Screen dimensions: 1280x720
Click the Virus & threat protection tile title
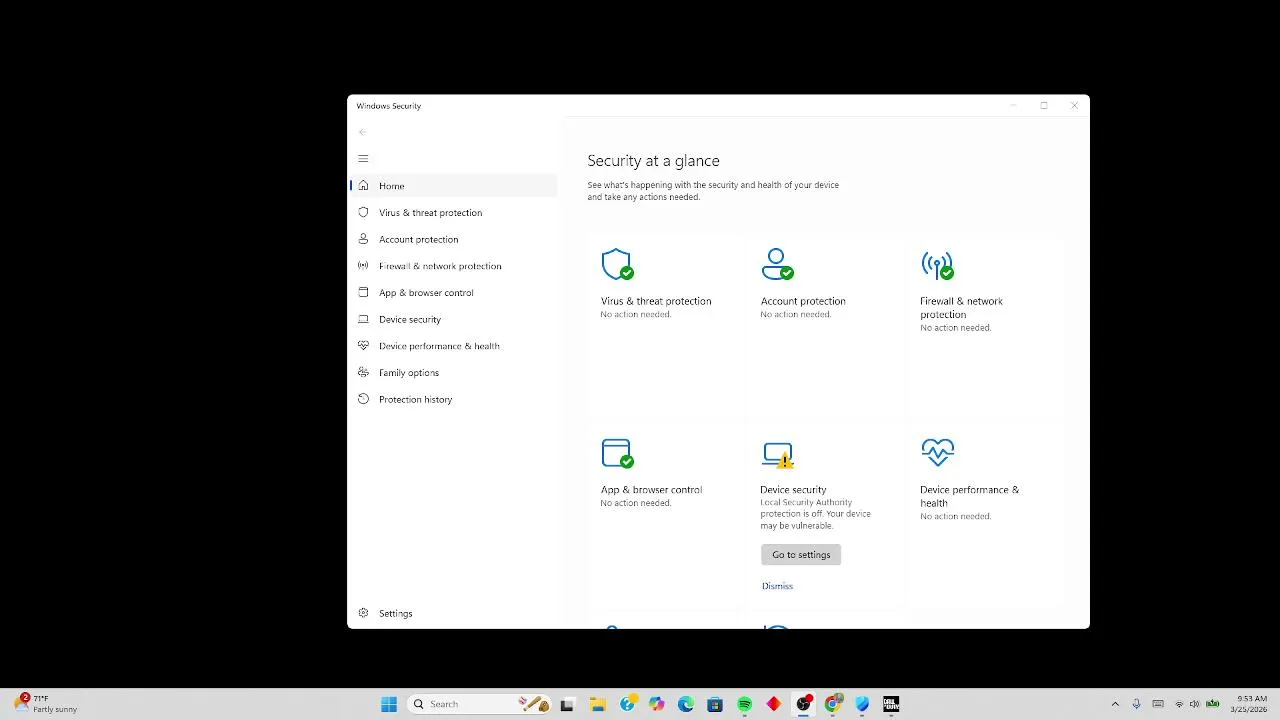click(x=656, y=301)
